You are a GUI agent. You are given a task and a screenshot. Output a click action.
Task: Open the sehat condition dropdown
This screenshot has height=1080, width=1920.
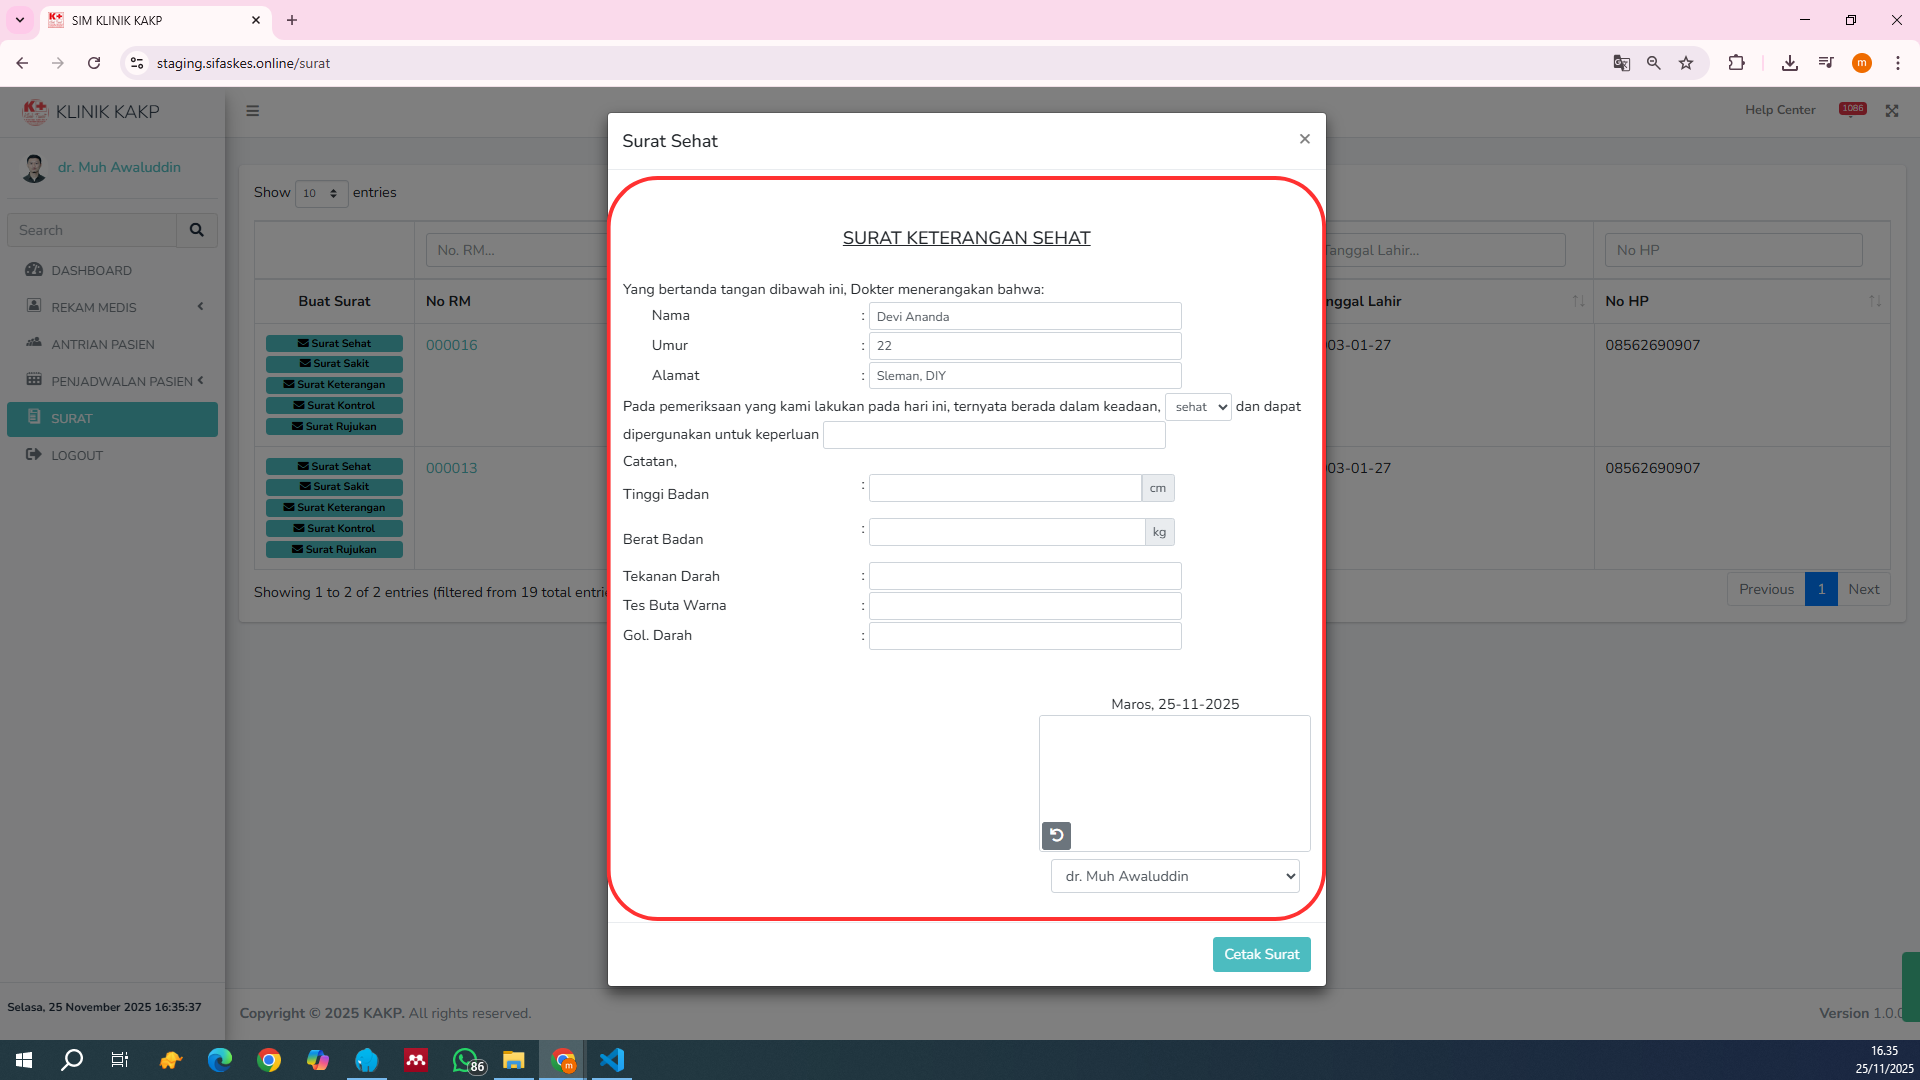click(x=1198, y=407)
